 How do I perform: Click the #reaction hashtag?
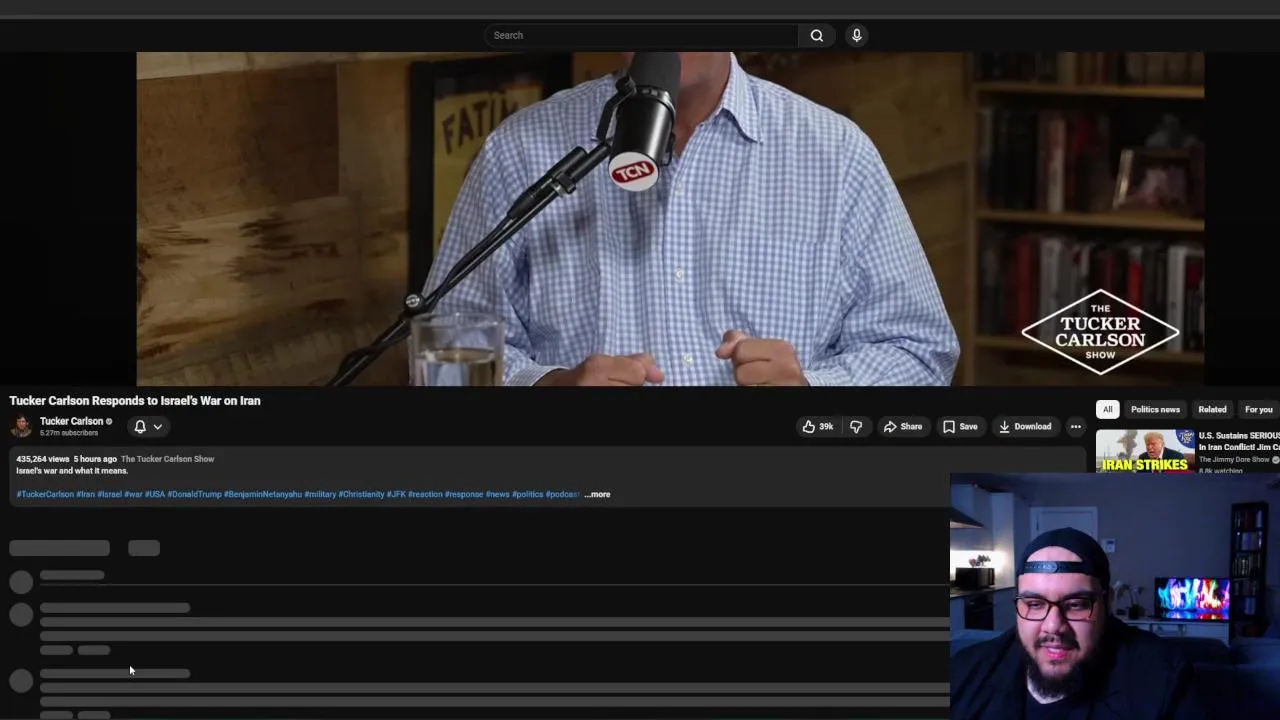pyautogui.click(x=425, y=494)
